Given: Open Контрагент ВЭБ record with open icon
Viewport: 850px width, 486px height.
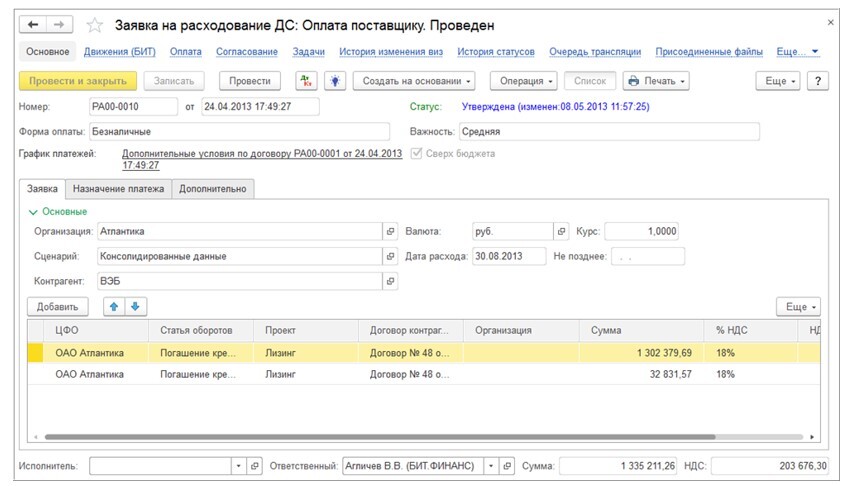Looking at the screenshot, I should pyautogui.click(x=390, y=281).
